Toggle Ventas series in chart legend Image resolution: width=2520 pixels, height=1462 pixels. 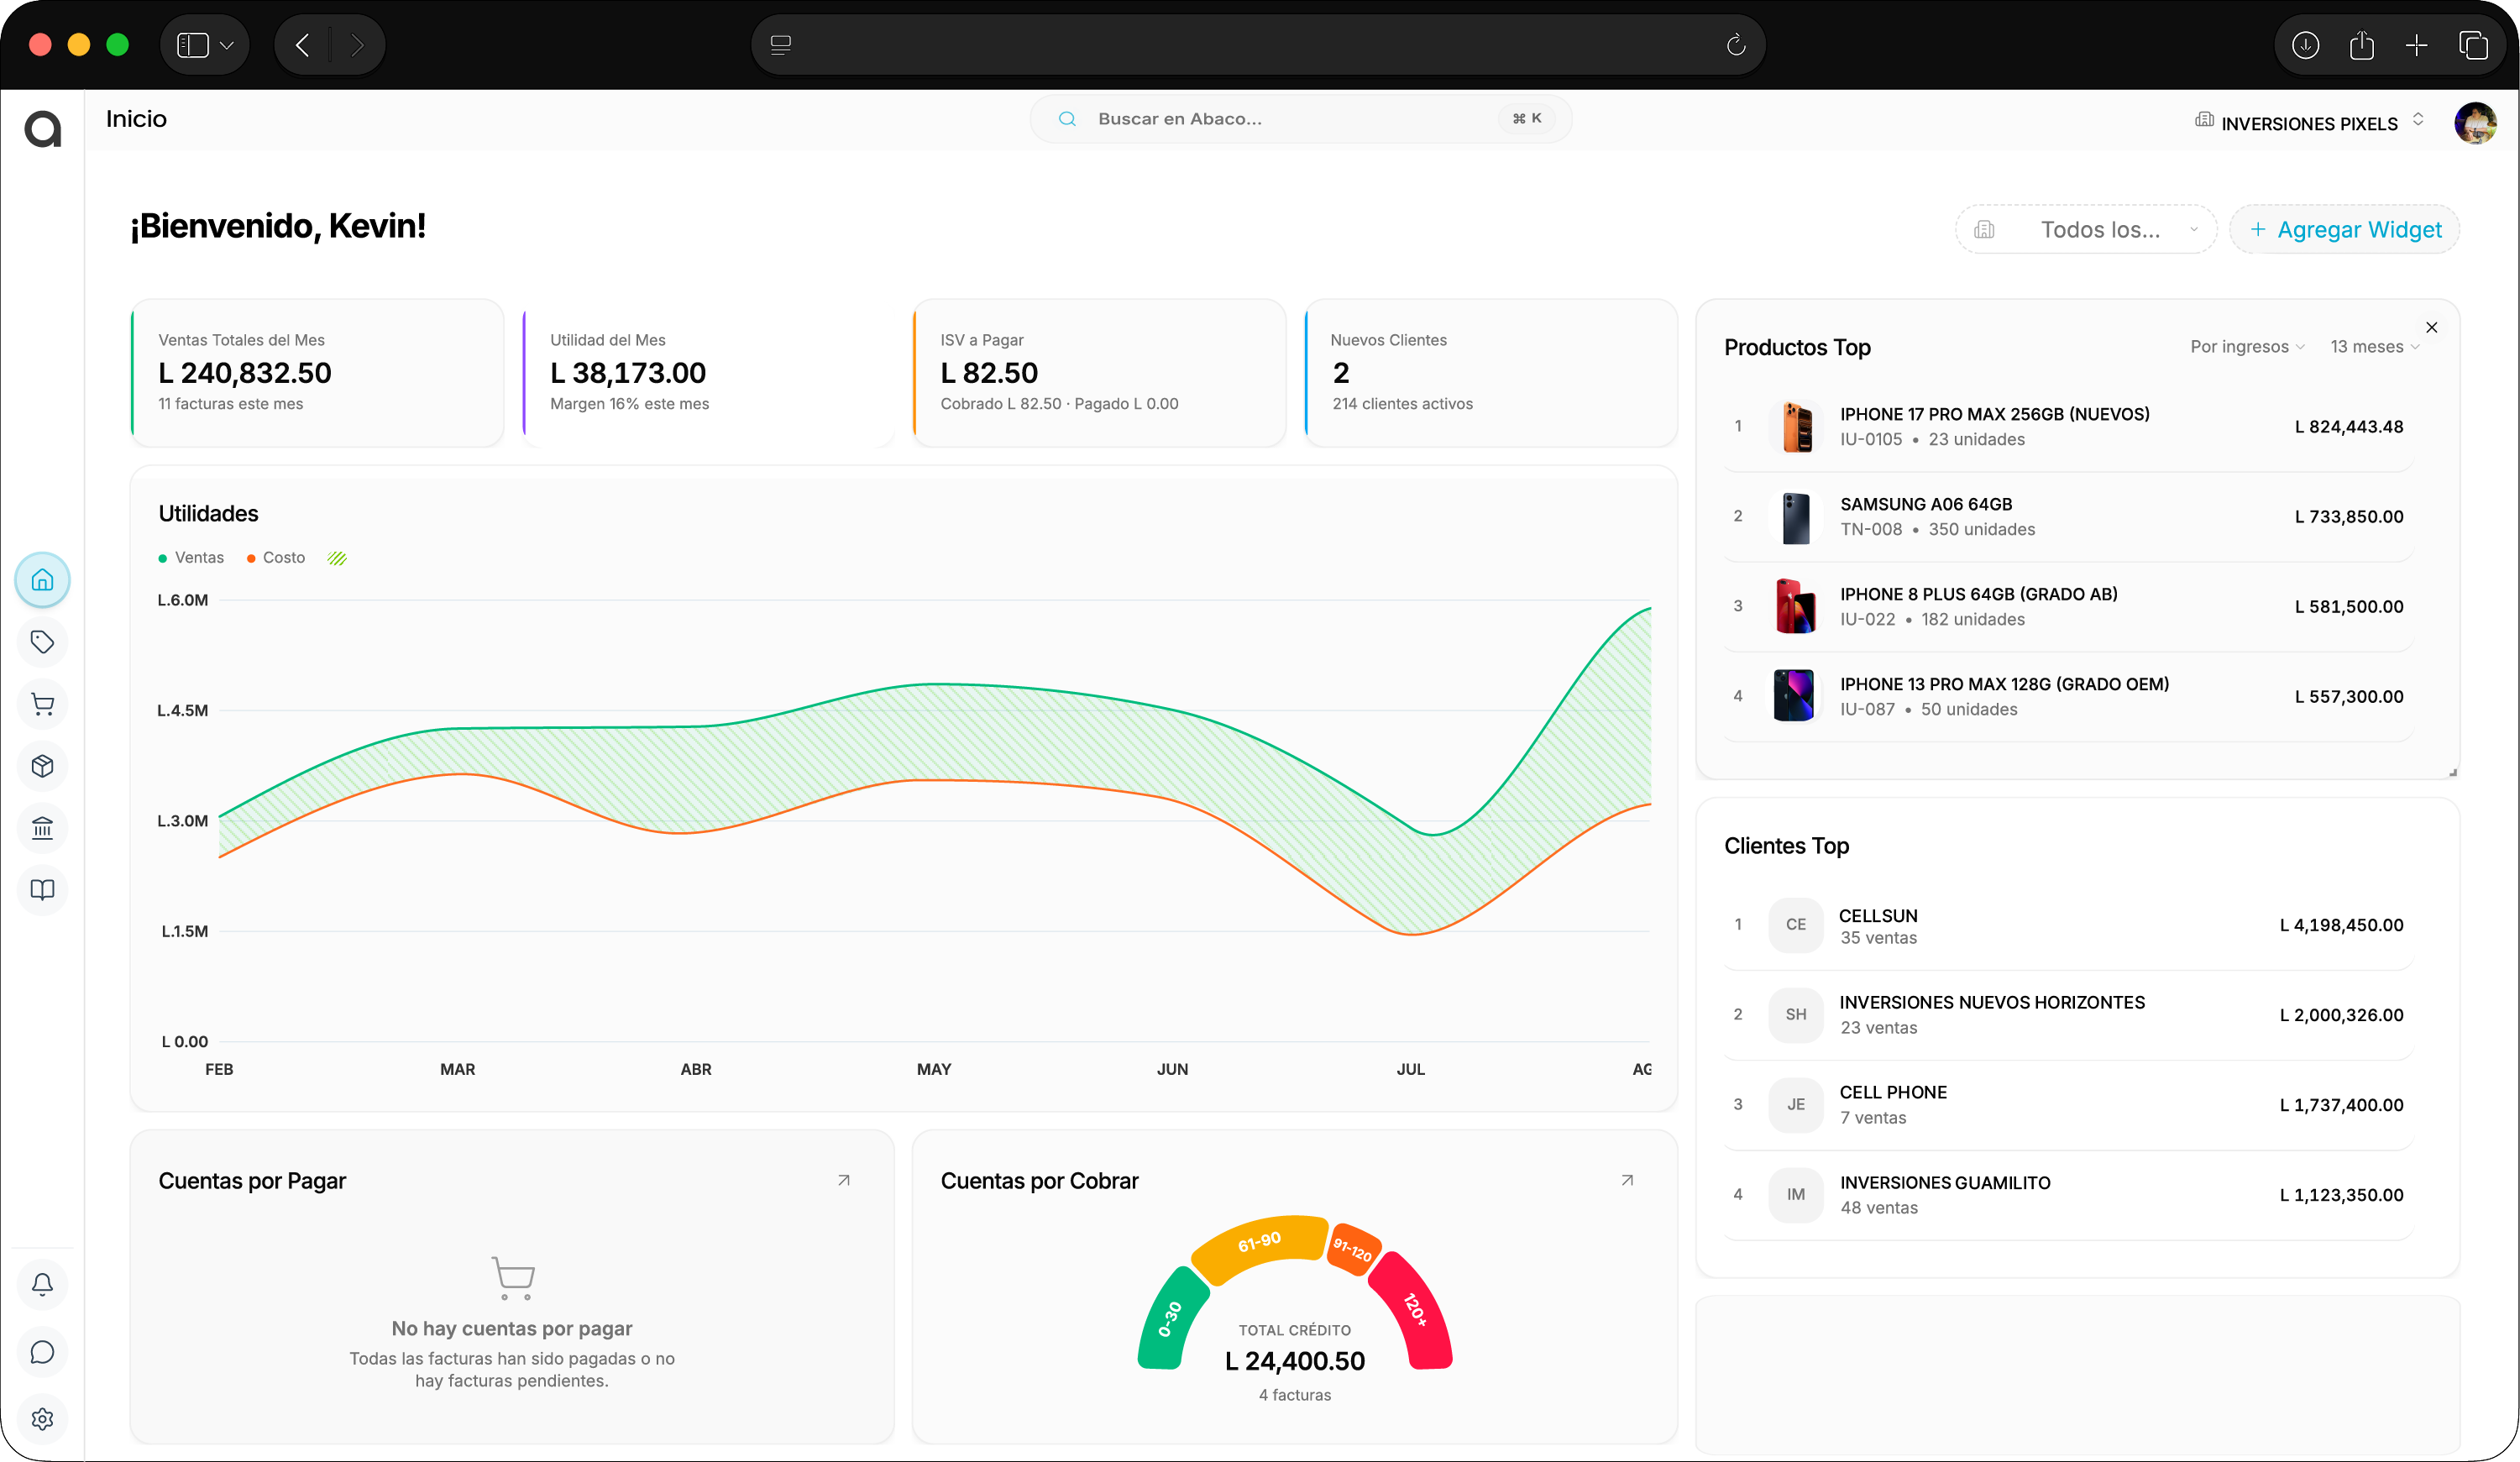pos(191,558)
